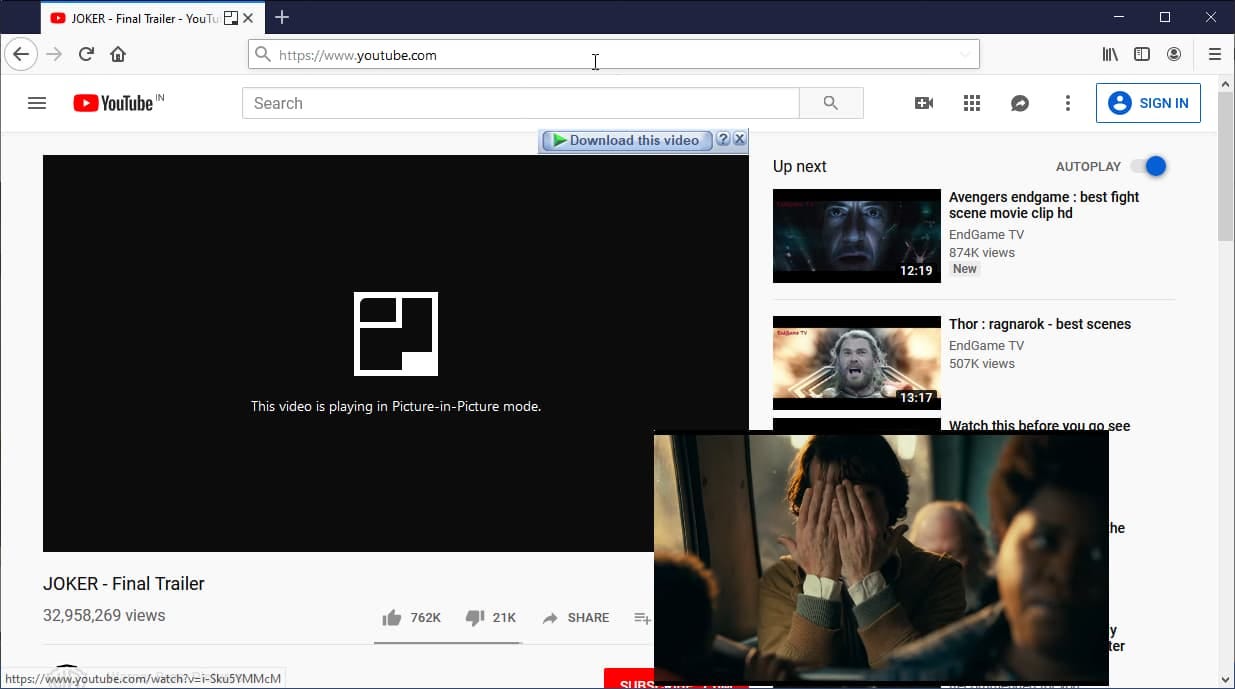This screenshot has width=1235, height=689.
Task: Close the JOKER Final Trailer tab
Action: 248,18
